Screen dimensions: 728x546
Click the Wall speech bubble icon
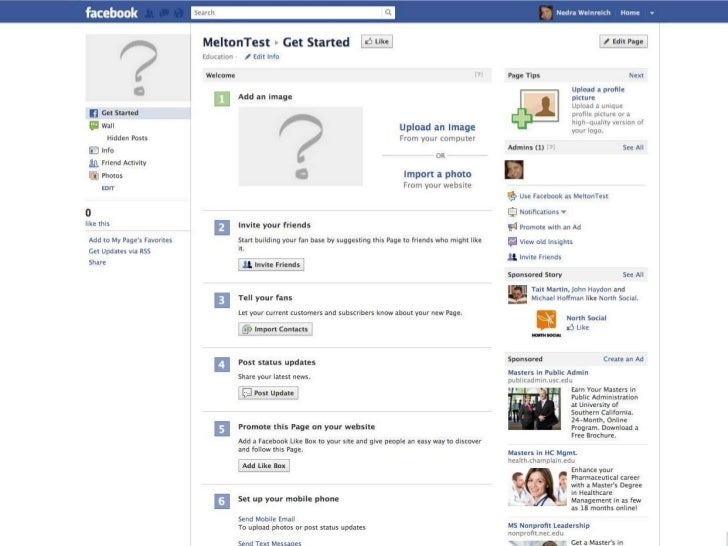pos(94,125)
